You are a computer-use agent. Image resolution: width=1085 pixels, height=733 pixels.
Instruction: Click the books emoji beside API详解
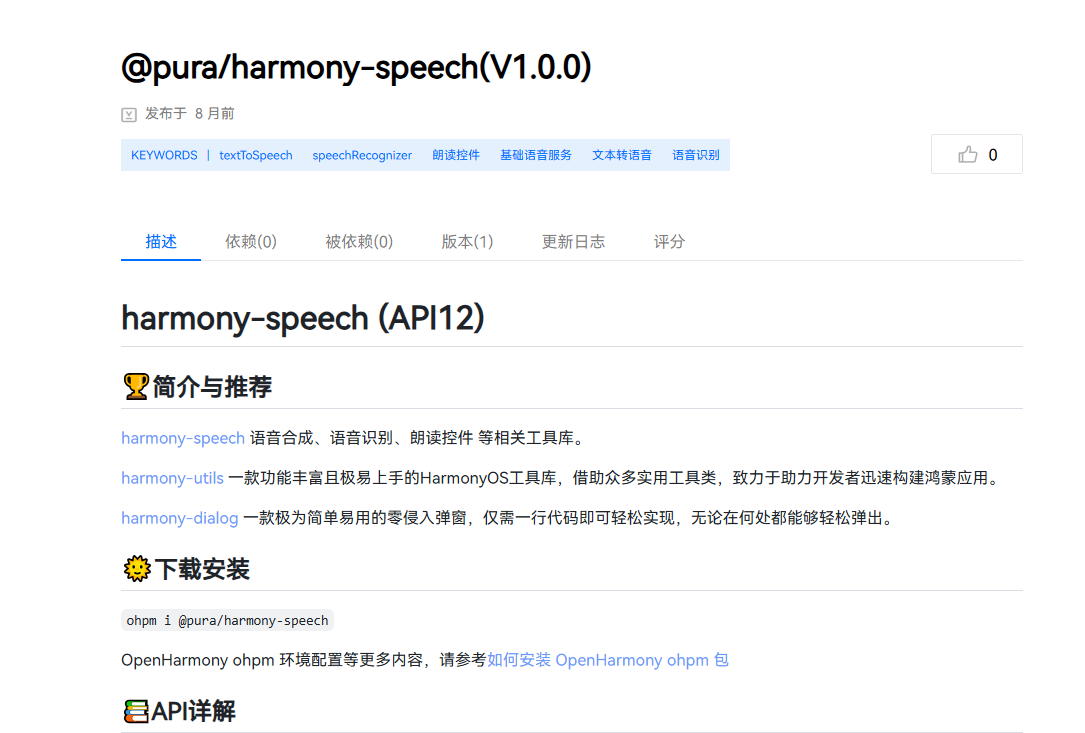[x=135, y=710]
